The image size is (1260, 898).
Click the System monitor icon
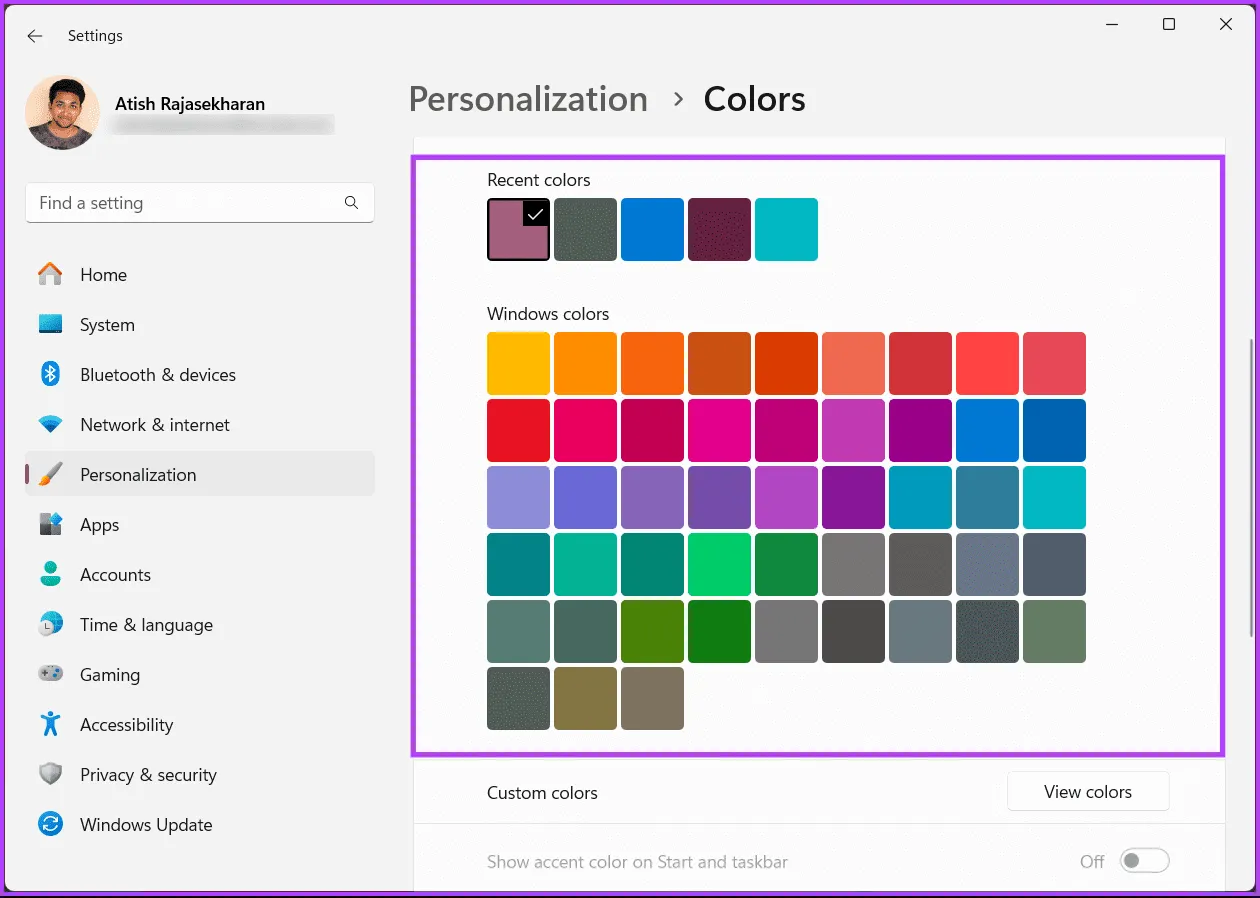click(51, 324)
